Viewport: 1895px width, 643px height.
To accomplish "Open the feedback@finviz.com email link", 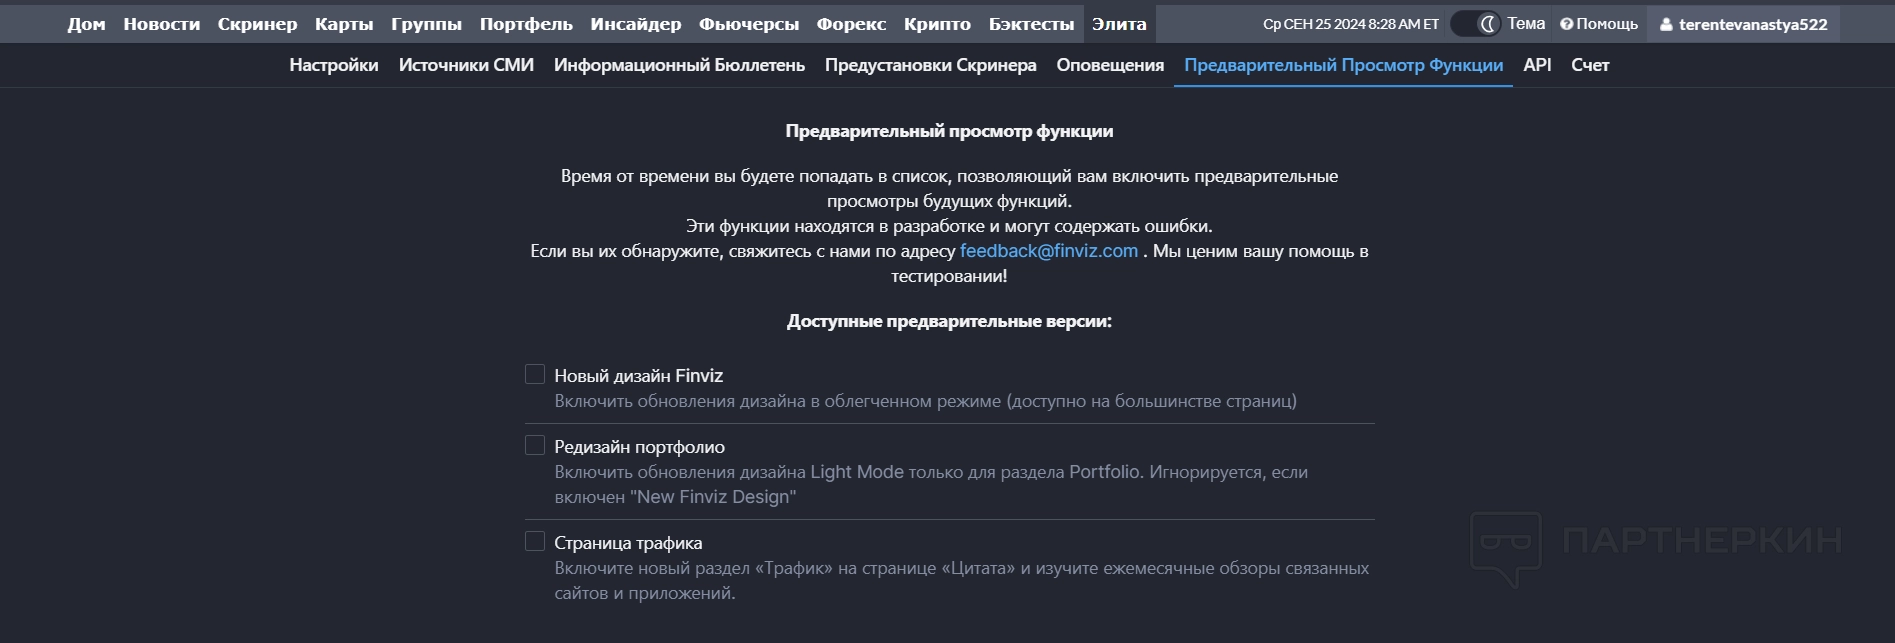I will coord(1048,251).
